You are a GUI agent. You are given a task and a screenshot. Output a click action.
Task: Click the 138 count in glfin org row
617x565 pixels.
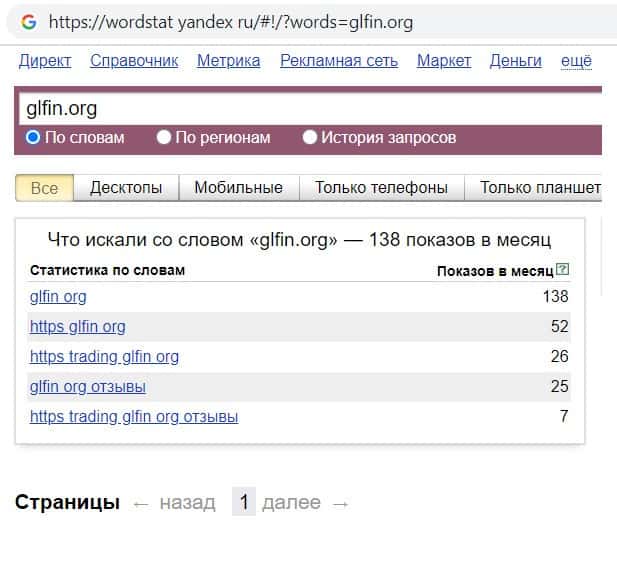[555, 296]
